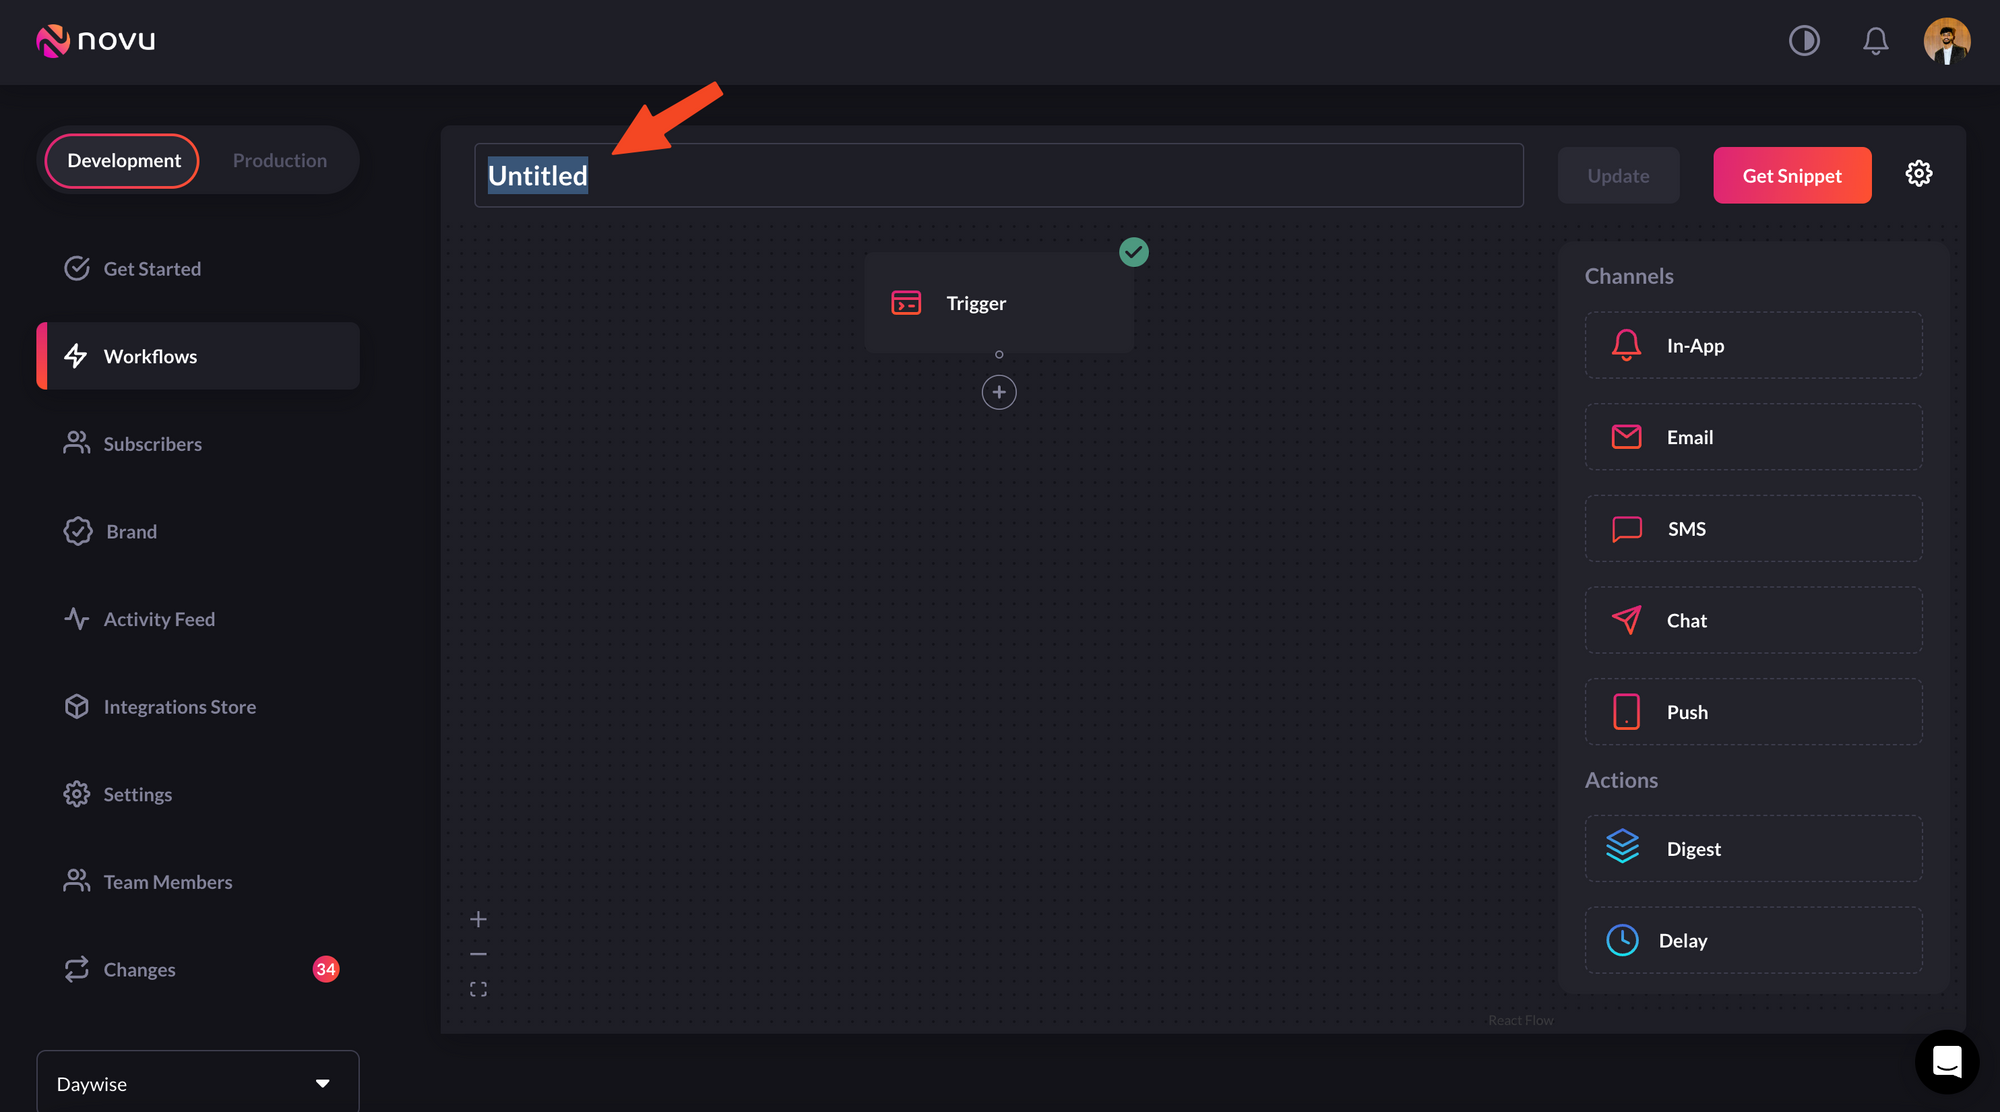The image size is (2000, 1112).
Task: Open the user avatar menu
Action: 1946,41
